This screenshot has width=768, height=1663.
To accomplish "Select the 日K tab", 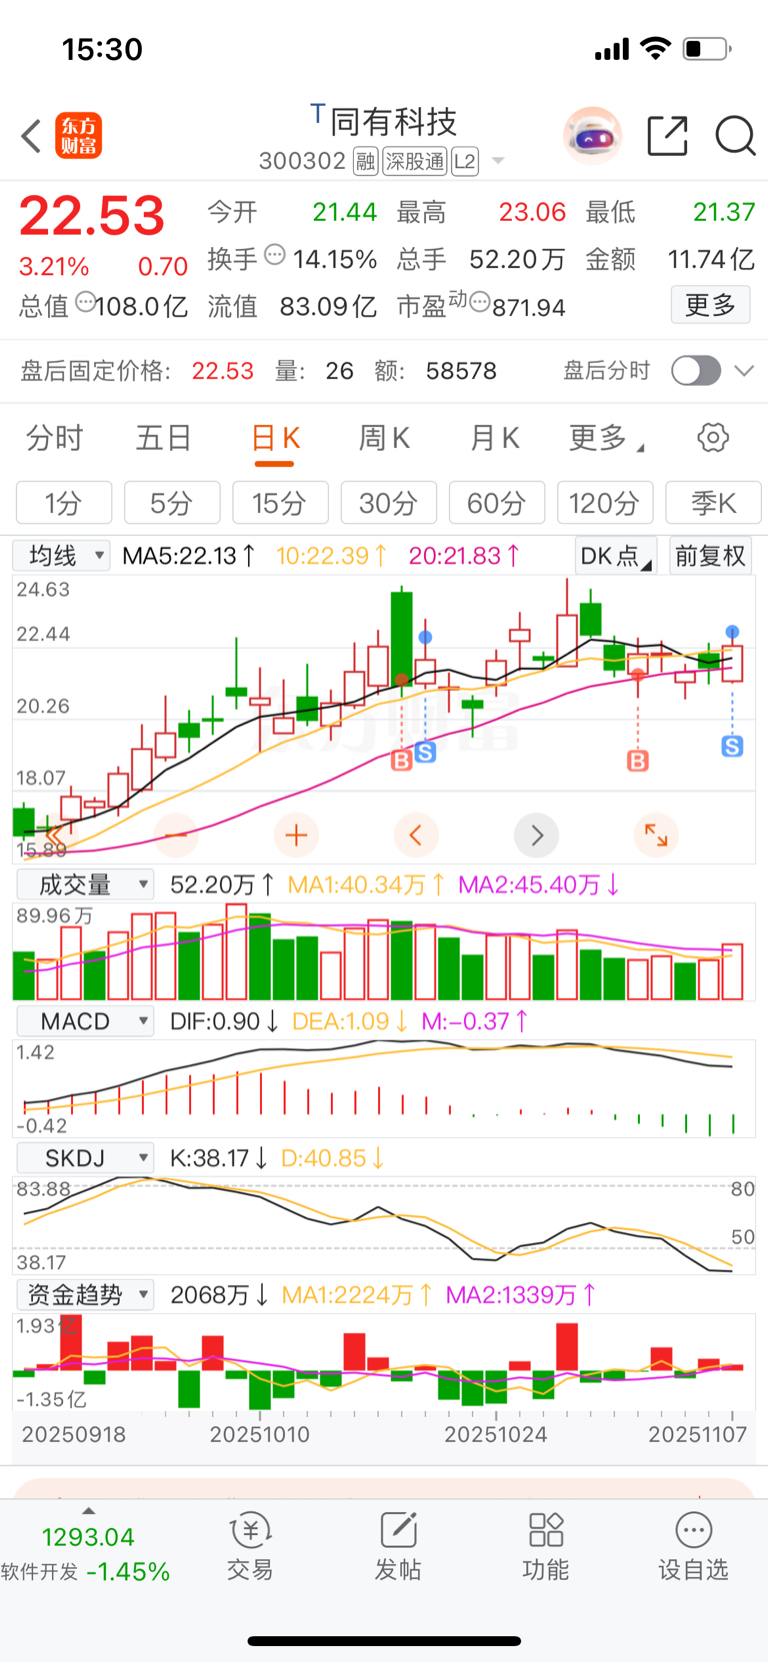I will [275, 438].
